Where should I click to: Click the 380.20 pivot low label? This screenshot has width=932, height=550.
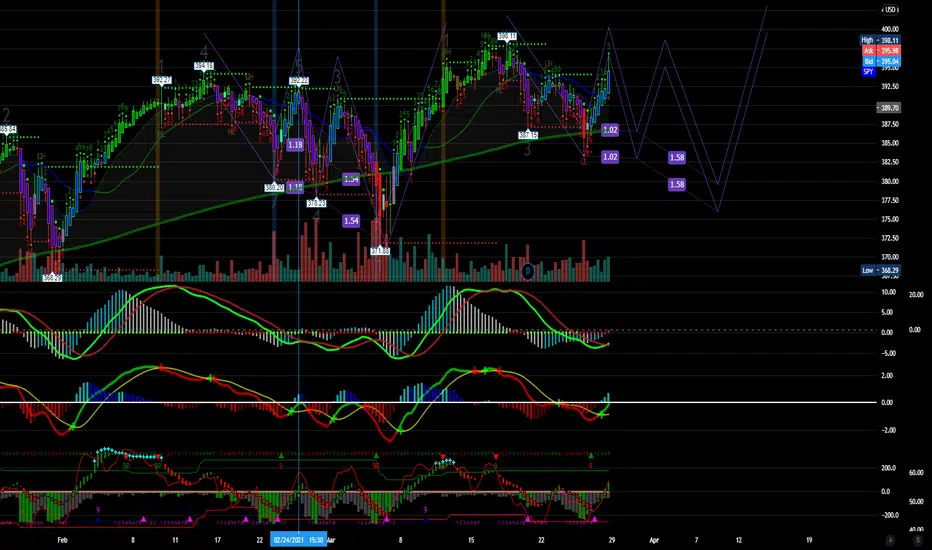pos(274,187)
